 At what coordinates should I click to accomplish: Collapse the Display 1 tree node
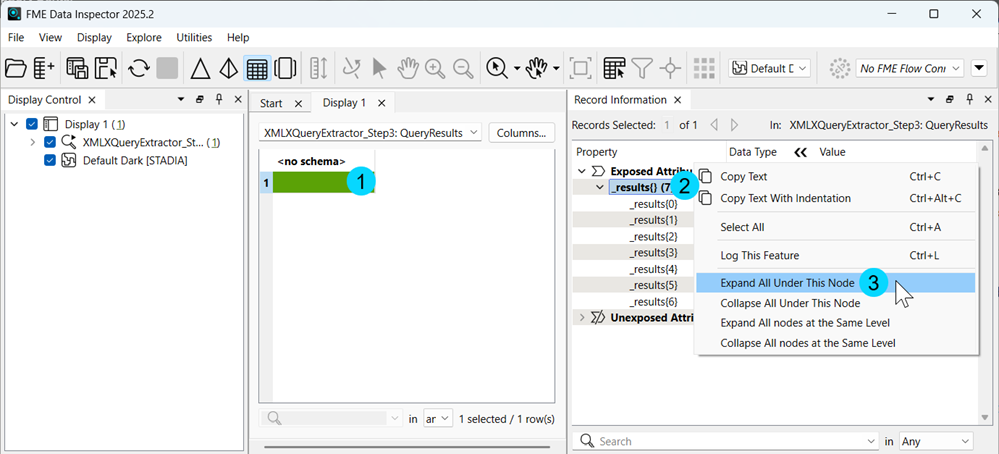[x=15, y=124]
